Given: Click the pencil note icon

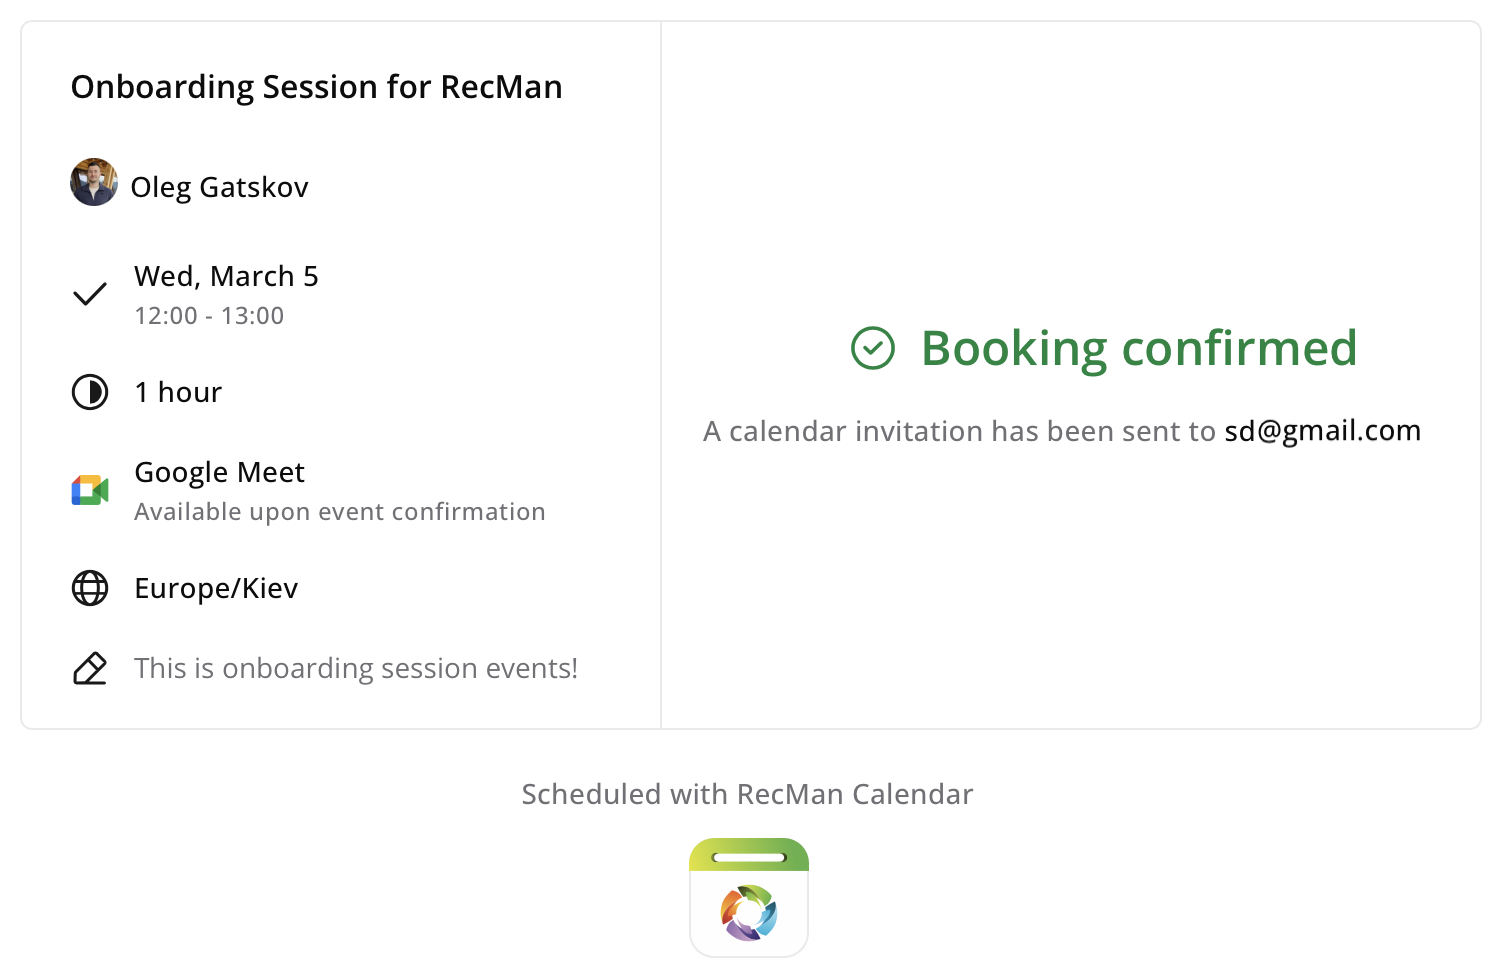Looking at the screenshot, I should 90,668.
